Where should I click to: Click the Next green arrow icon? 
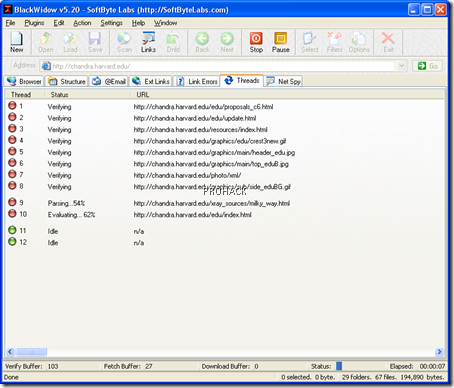[227, 38]
